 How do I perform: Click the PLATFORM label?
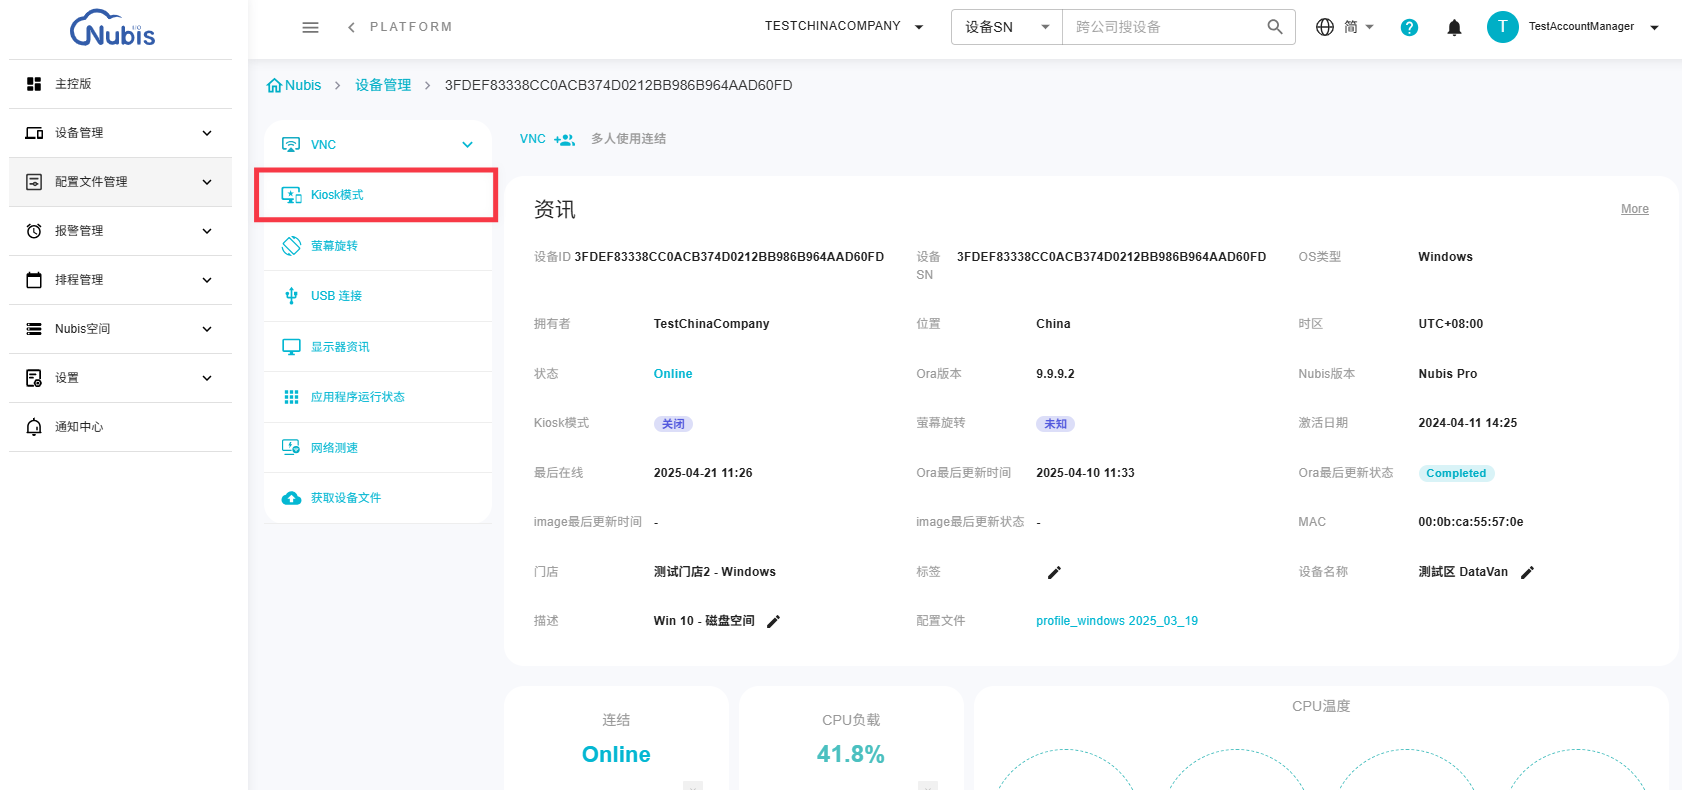coord(411,27)
